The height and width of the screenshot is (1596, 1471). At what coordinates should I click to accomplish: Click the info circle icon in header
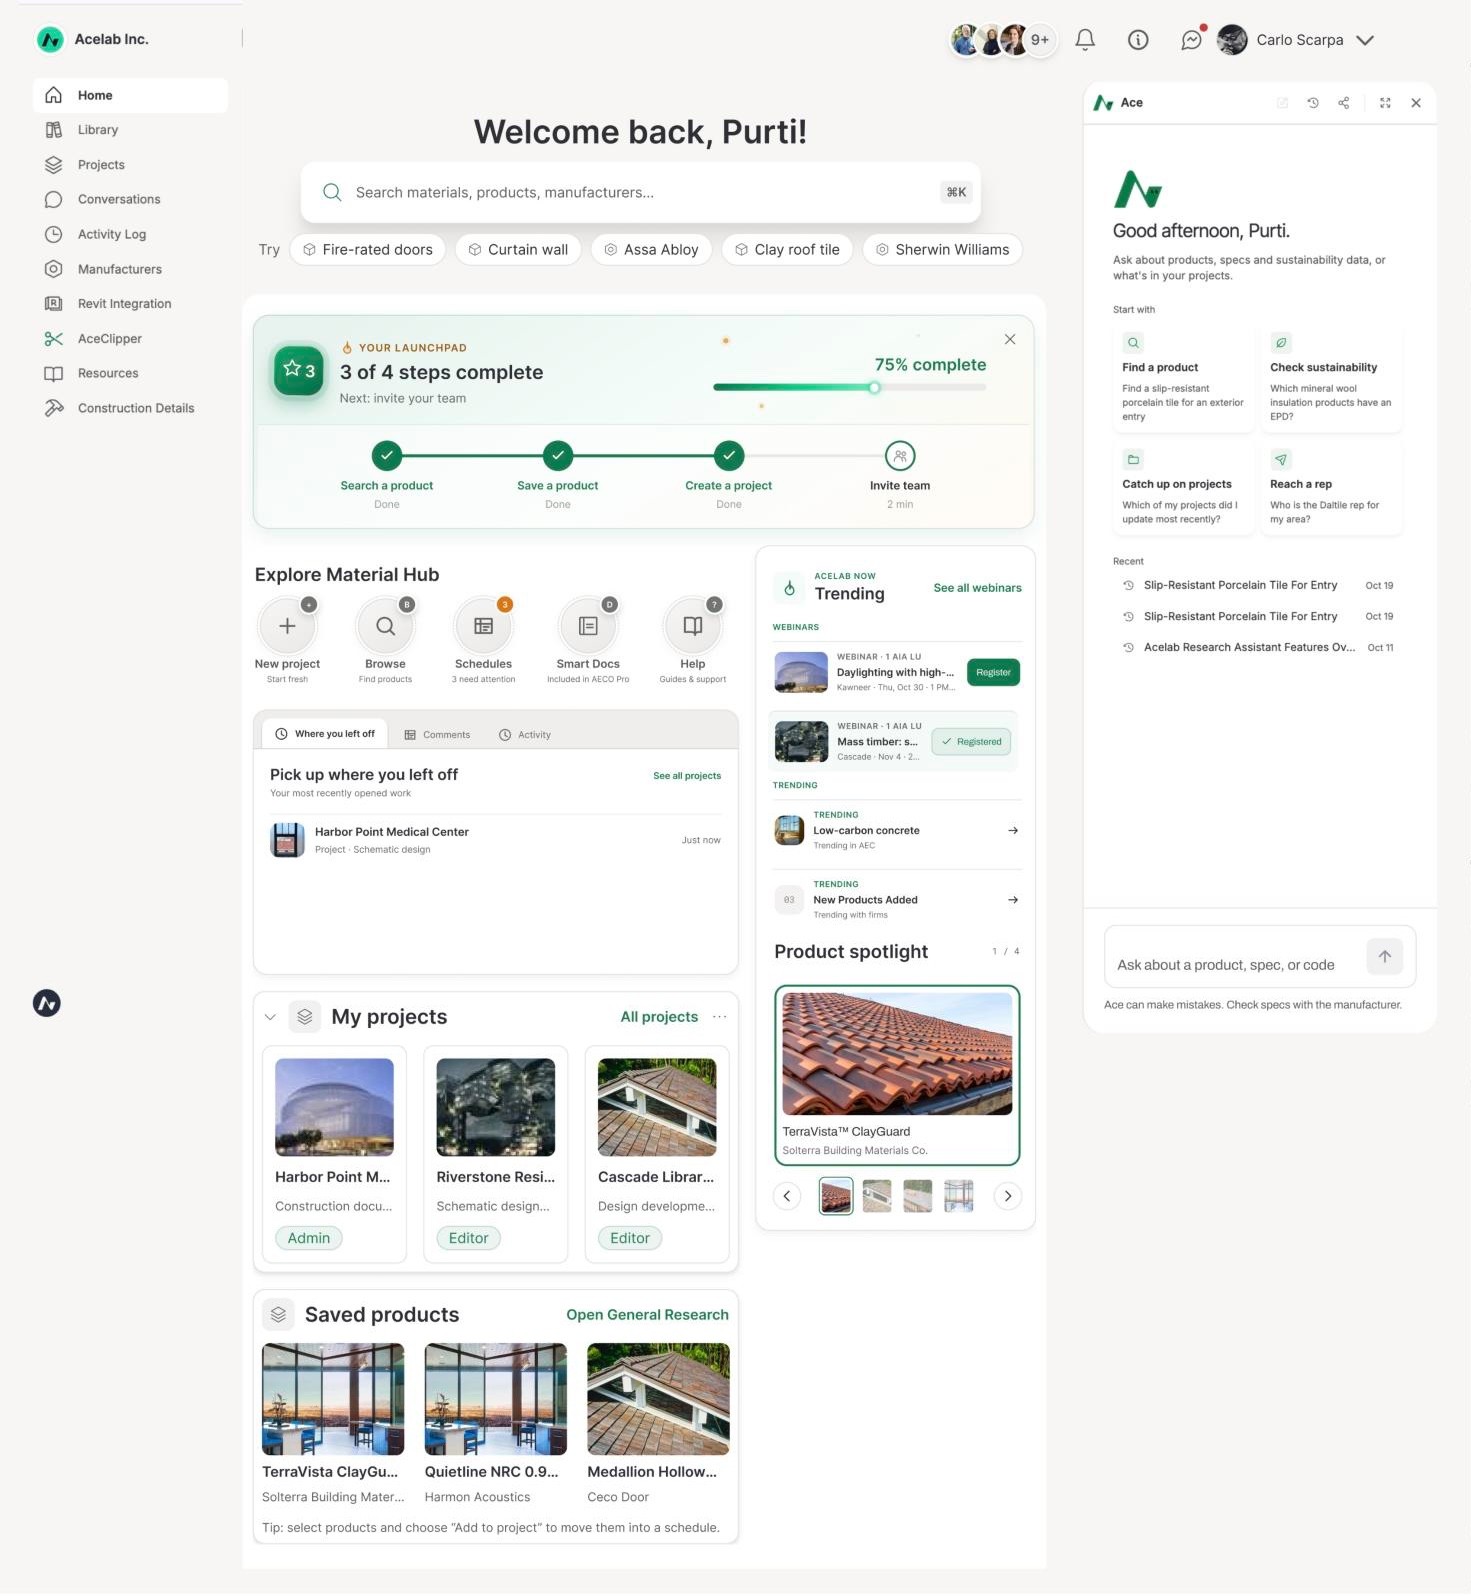(x=1138, y=40)
